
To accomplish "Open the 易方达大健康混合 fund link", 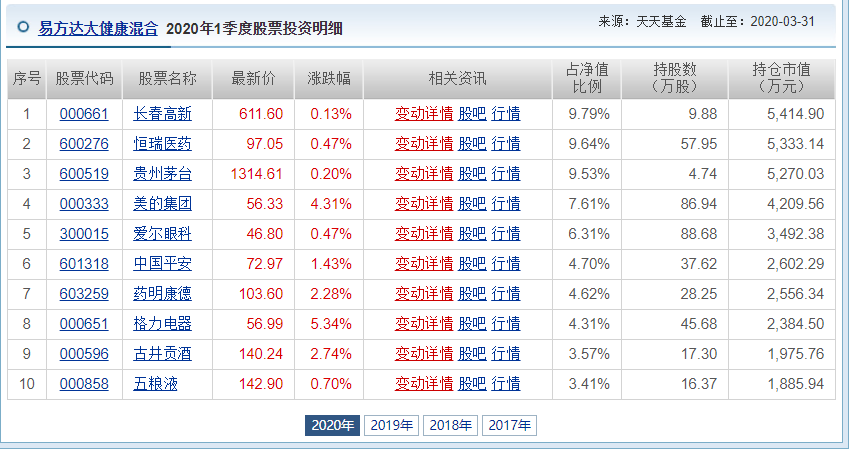I will (x=98, y=28).
